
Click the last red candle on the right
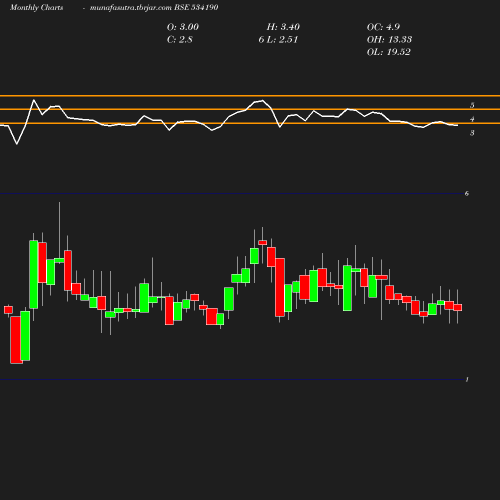point(458,307)
